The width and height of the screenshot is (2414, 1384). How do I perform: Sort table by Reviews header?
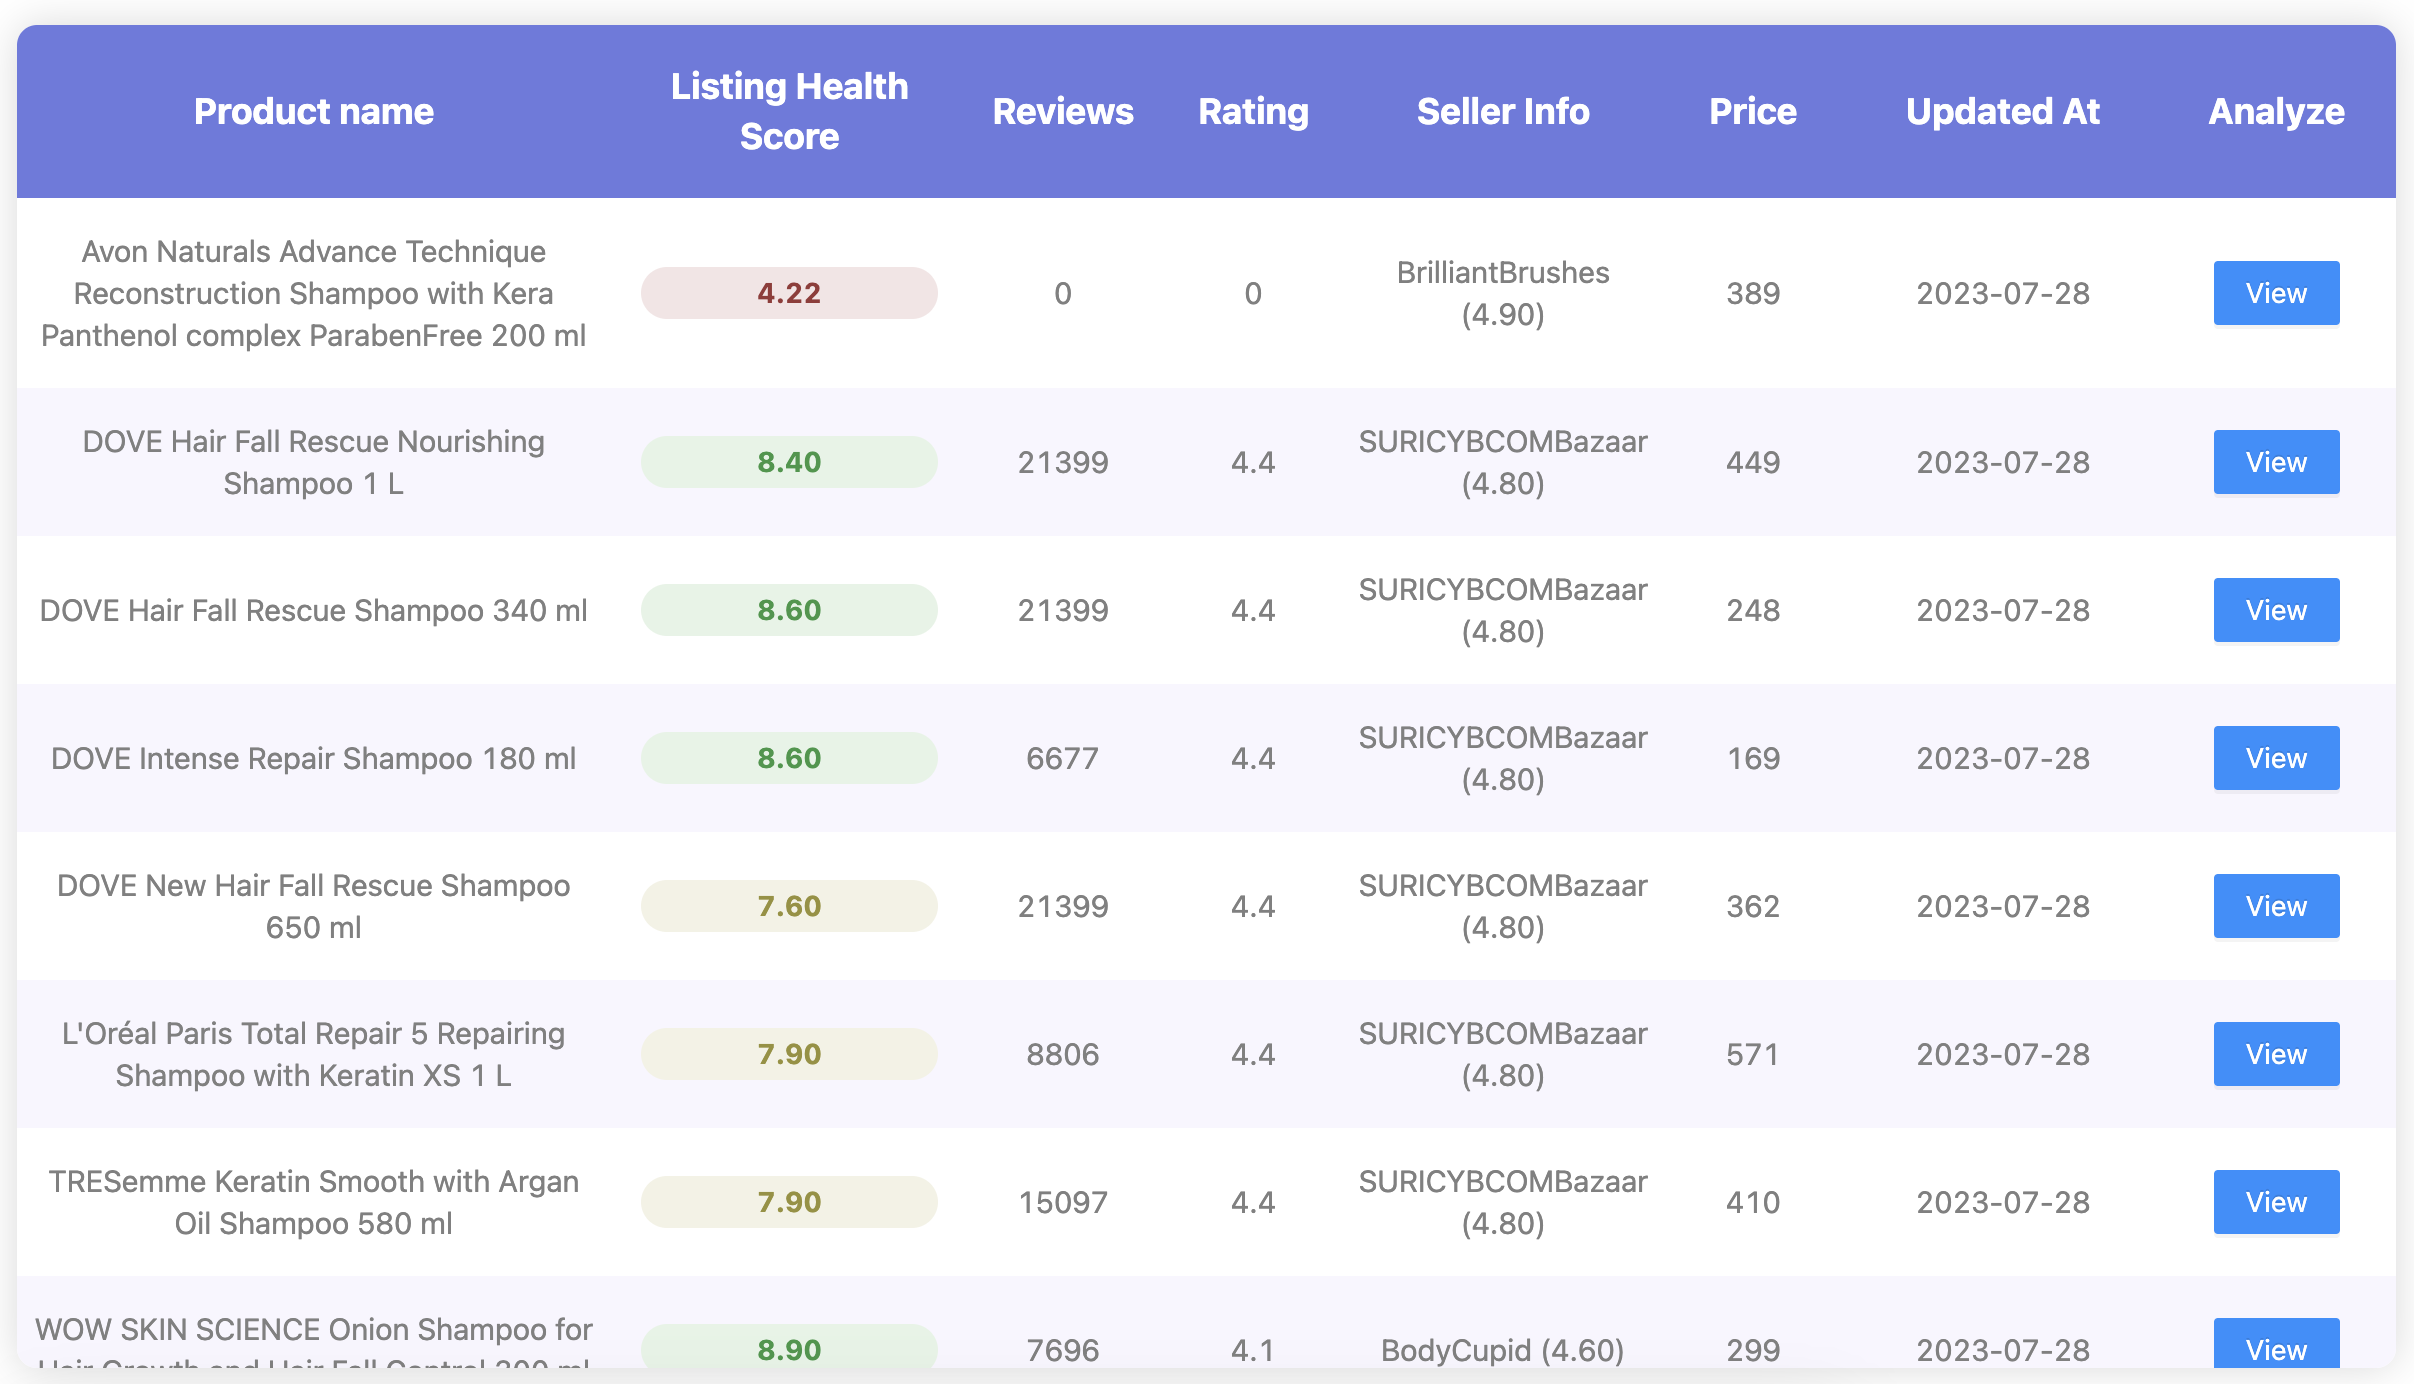point(1062,111)
